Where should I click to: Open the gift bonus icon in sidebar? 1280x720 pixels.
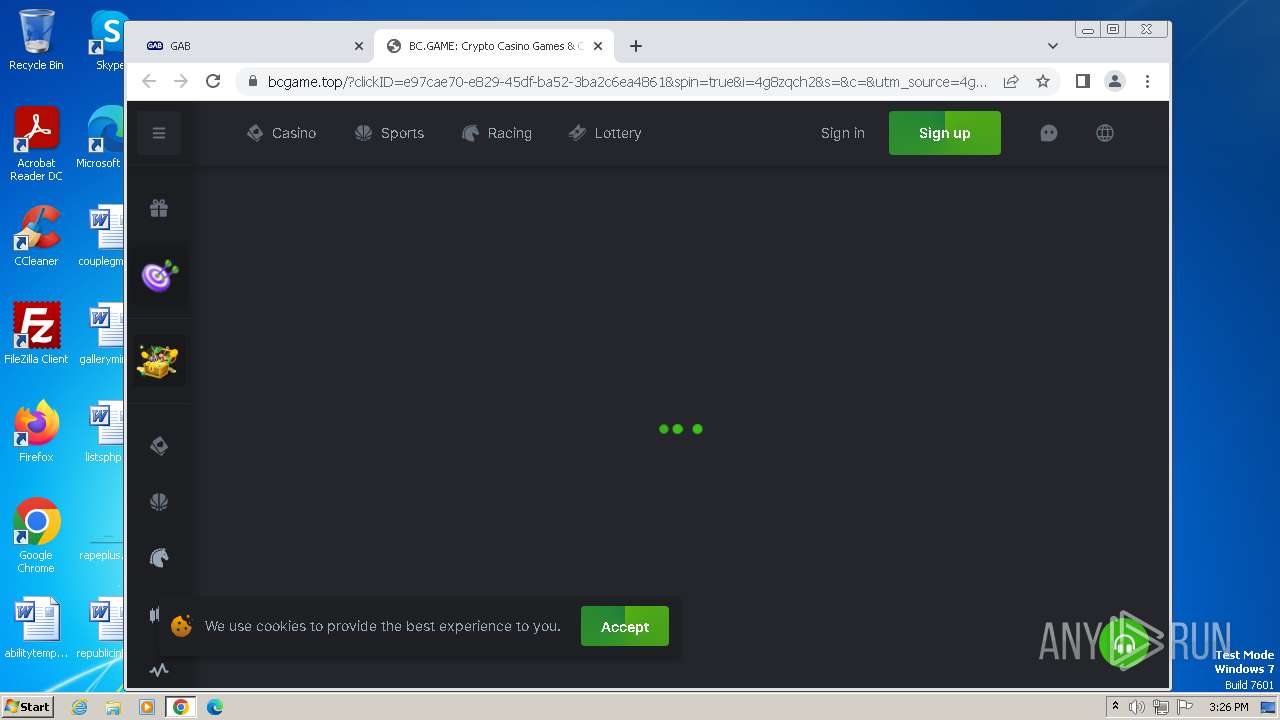159,208
